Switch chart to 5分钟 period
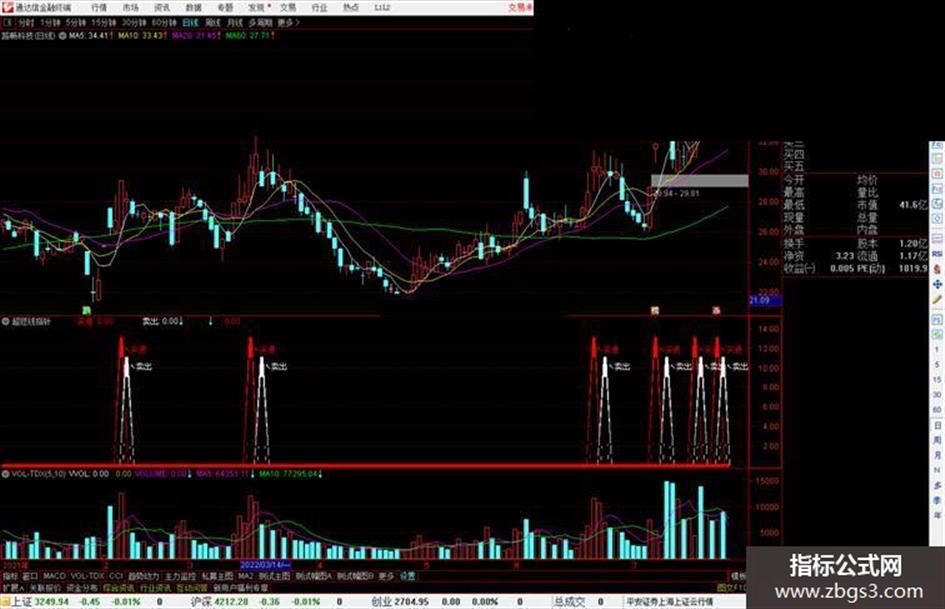 75,22
